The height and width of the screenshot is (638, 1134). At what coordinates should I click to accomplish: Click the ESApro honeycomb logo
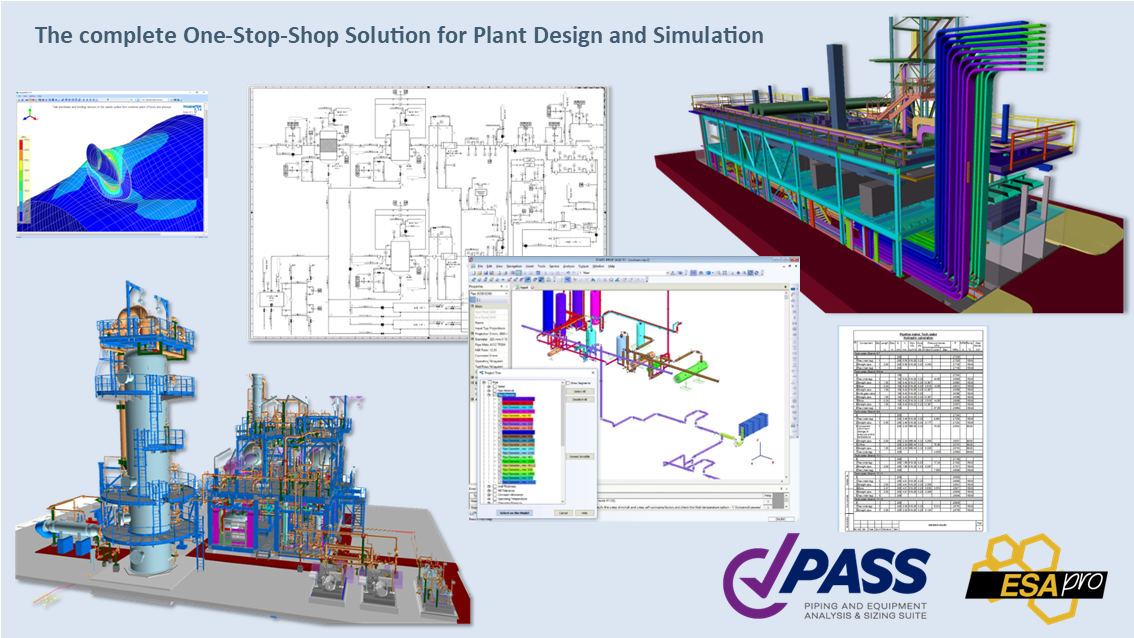1034,576
